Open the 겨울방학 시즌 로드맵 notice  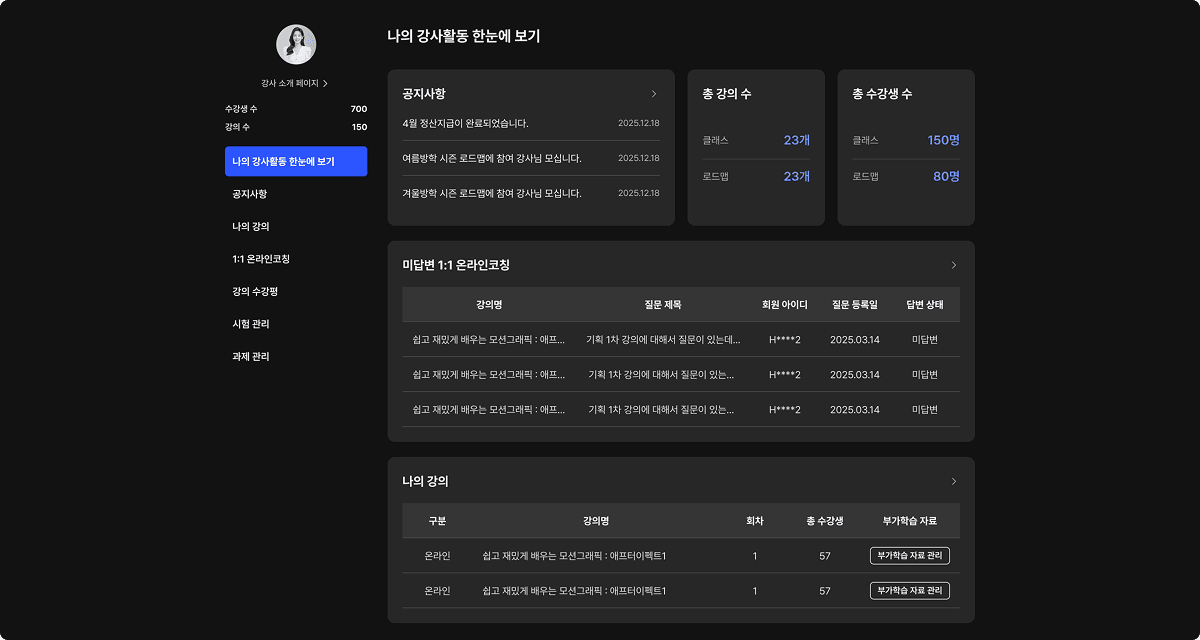pyautogui.click(x=492, y=193)
